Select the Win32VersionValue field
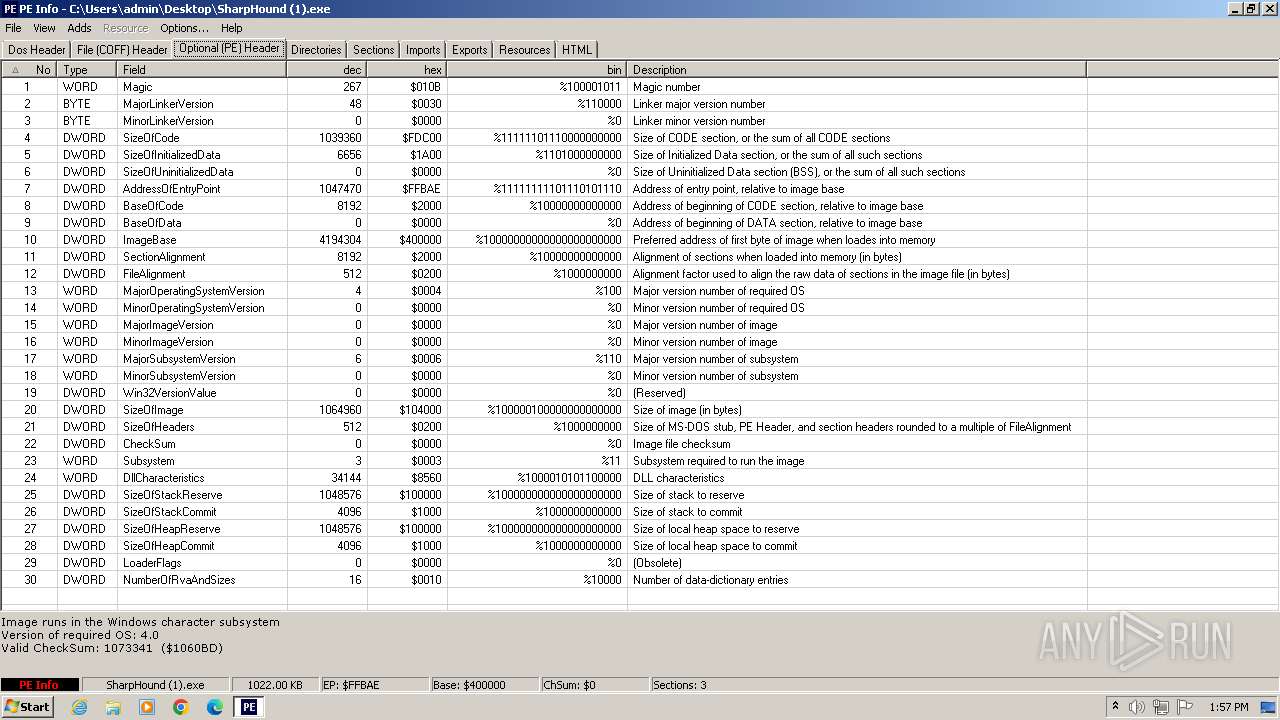Screen dimensions: 1280x720 [x=170, y=393]
